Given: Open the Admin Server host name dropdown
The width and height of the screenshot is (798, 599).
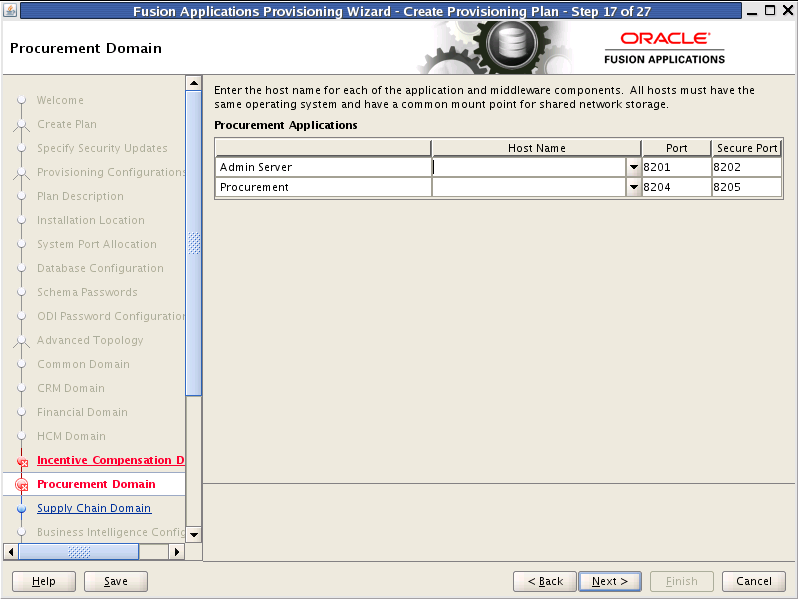Looking at the screenshot, I should coord(634,167).
